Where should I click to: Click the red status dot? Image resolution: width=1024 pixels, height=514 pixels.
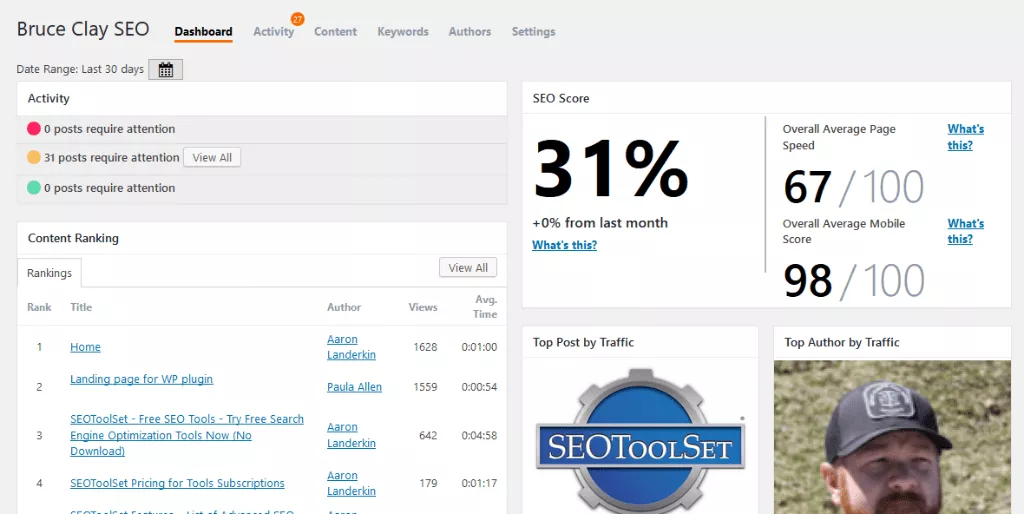pyautogui.click(x=34, y=129)
